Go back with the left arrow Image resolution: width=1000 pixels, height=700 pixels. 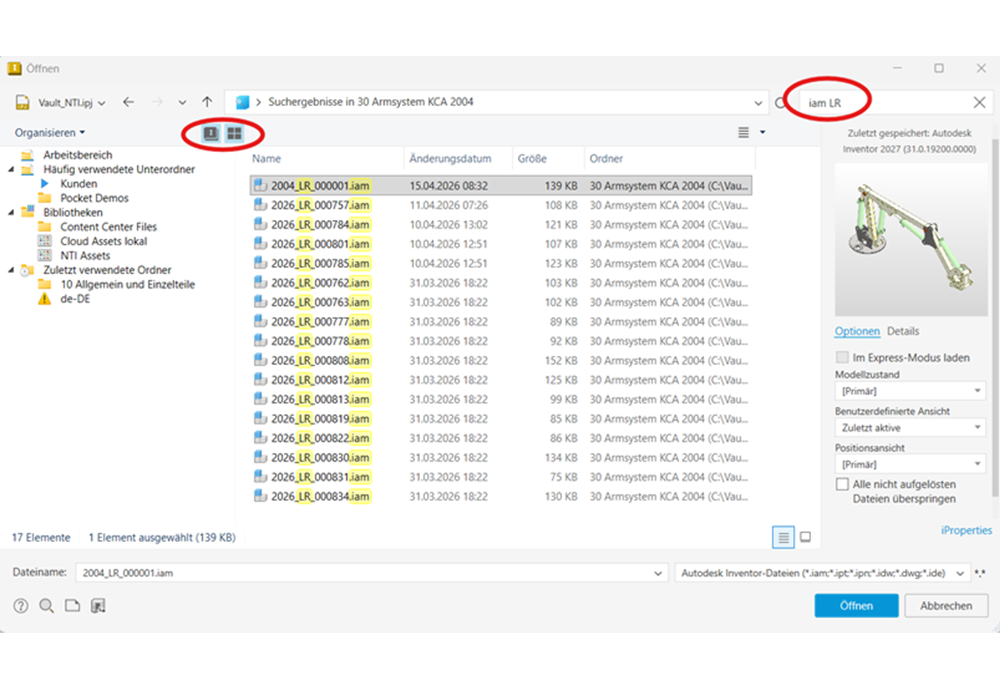click(129, 102)
